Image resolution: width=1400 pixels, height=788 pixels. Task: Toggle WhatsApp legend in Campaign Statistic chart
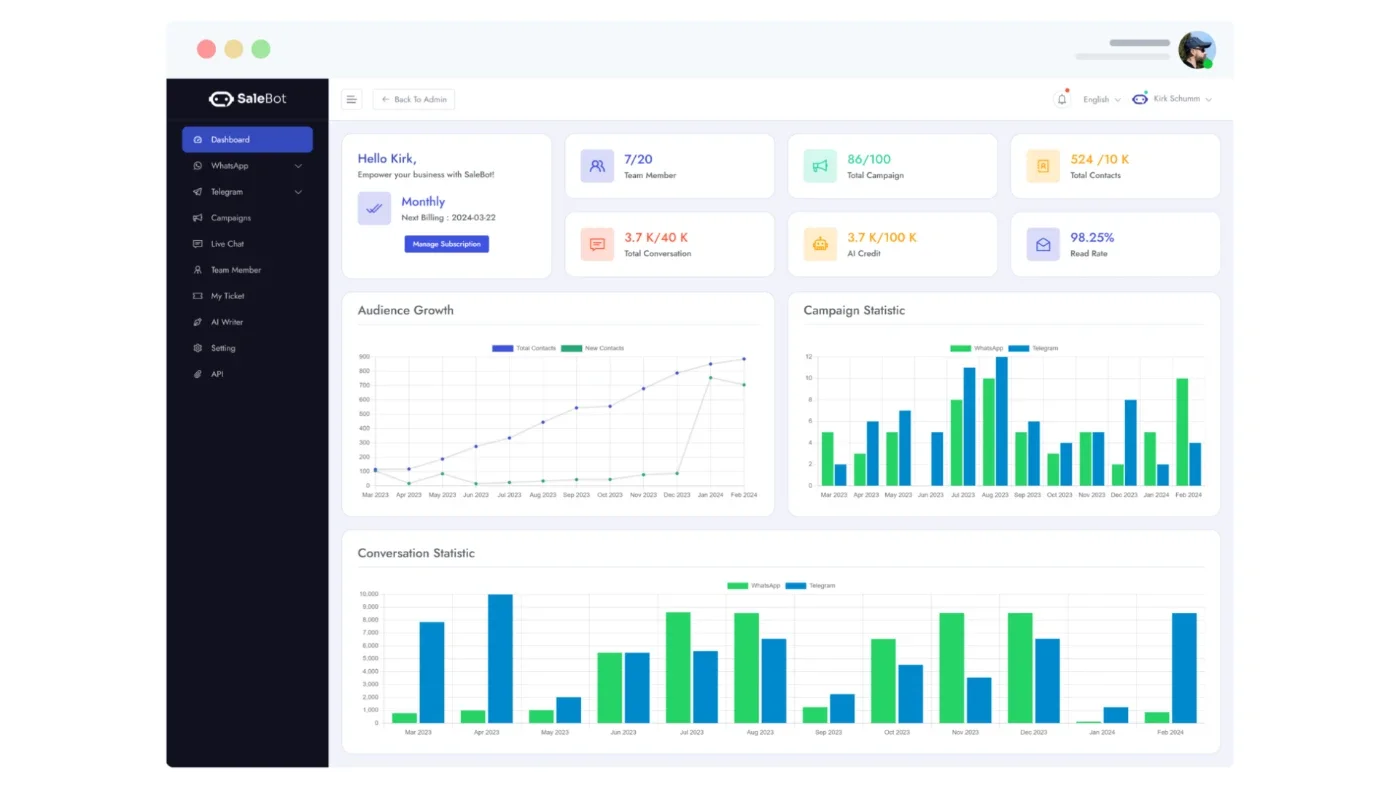click(976, 348)
